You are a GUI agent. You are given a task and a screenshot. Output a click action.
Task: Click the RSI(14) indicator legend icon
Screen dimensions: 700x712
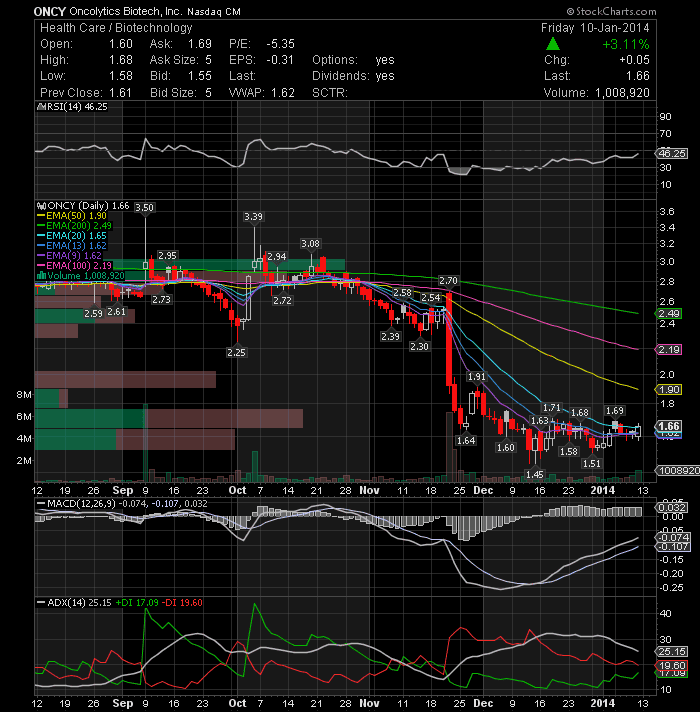pyautogui.click(x=41, y=107)
